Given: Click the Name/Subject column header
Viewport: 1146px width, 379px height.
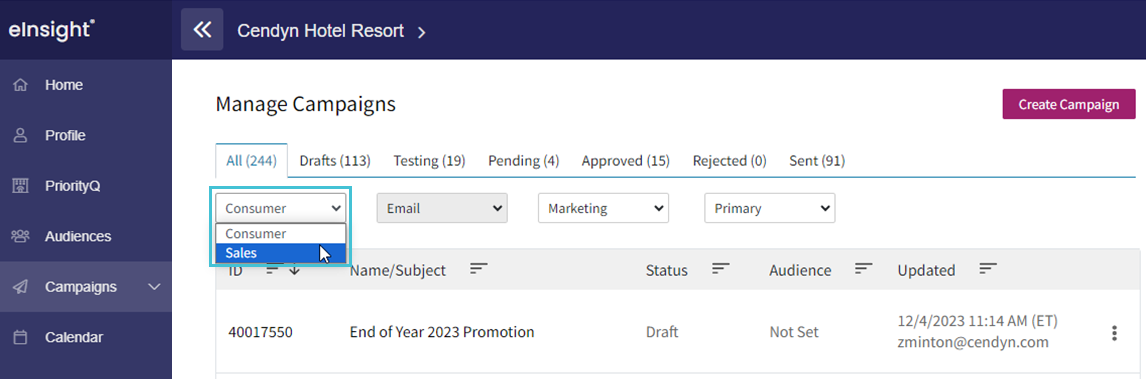Looking at the screenshot, I should [x=398, y=270].
